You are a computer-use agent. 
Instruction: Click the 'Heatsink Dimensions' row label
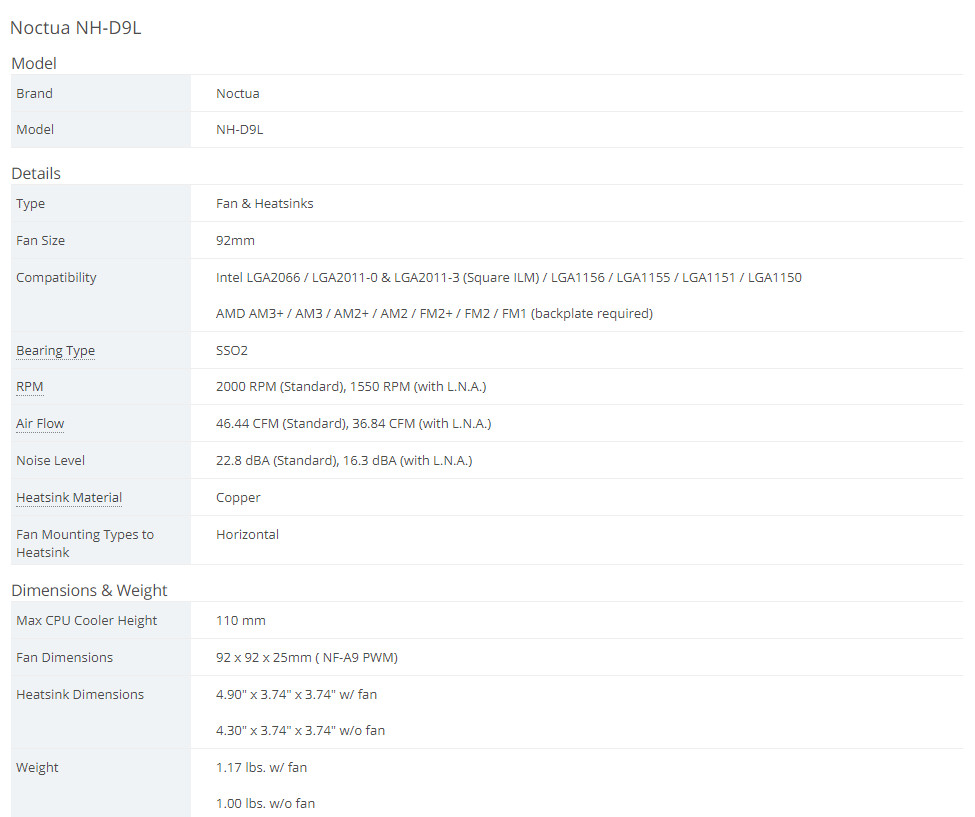point(80,695)
